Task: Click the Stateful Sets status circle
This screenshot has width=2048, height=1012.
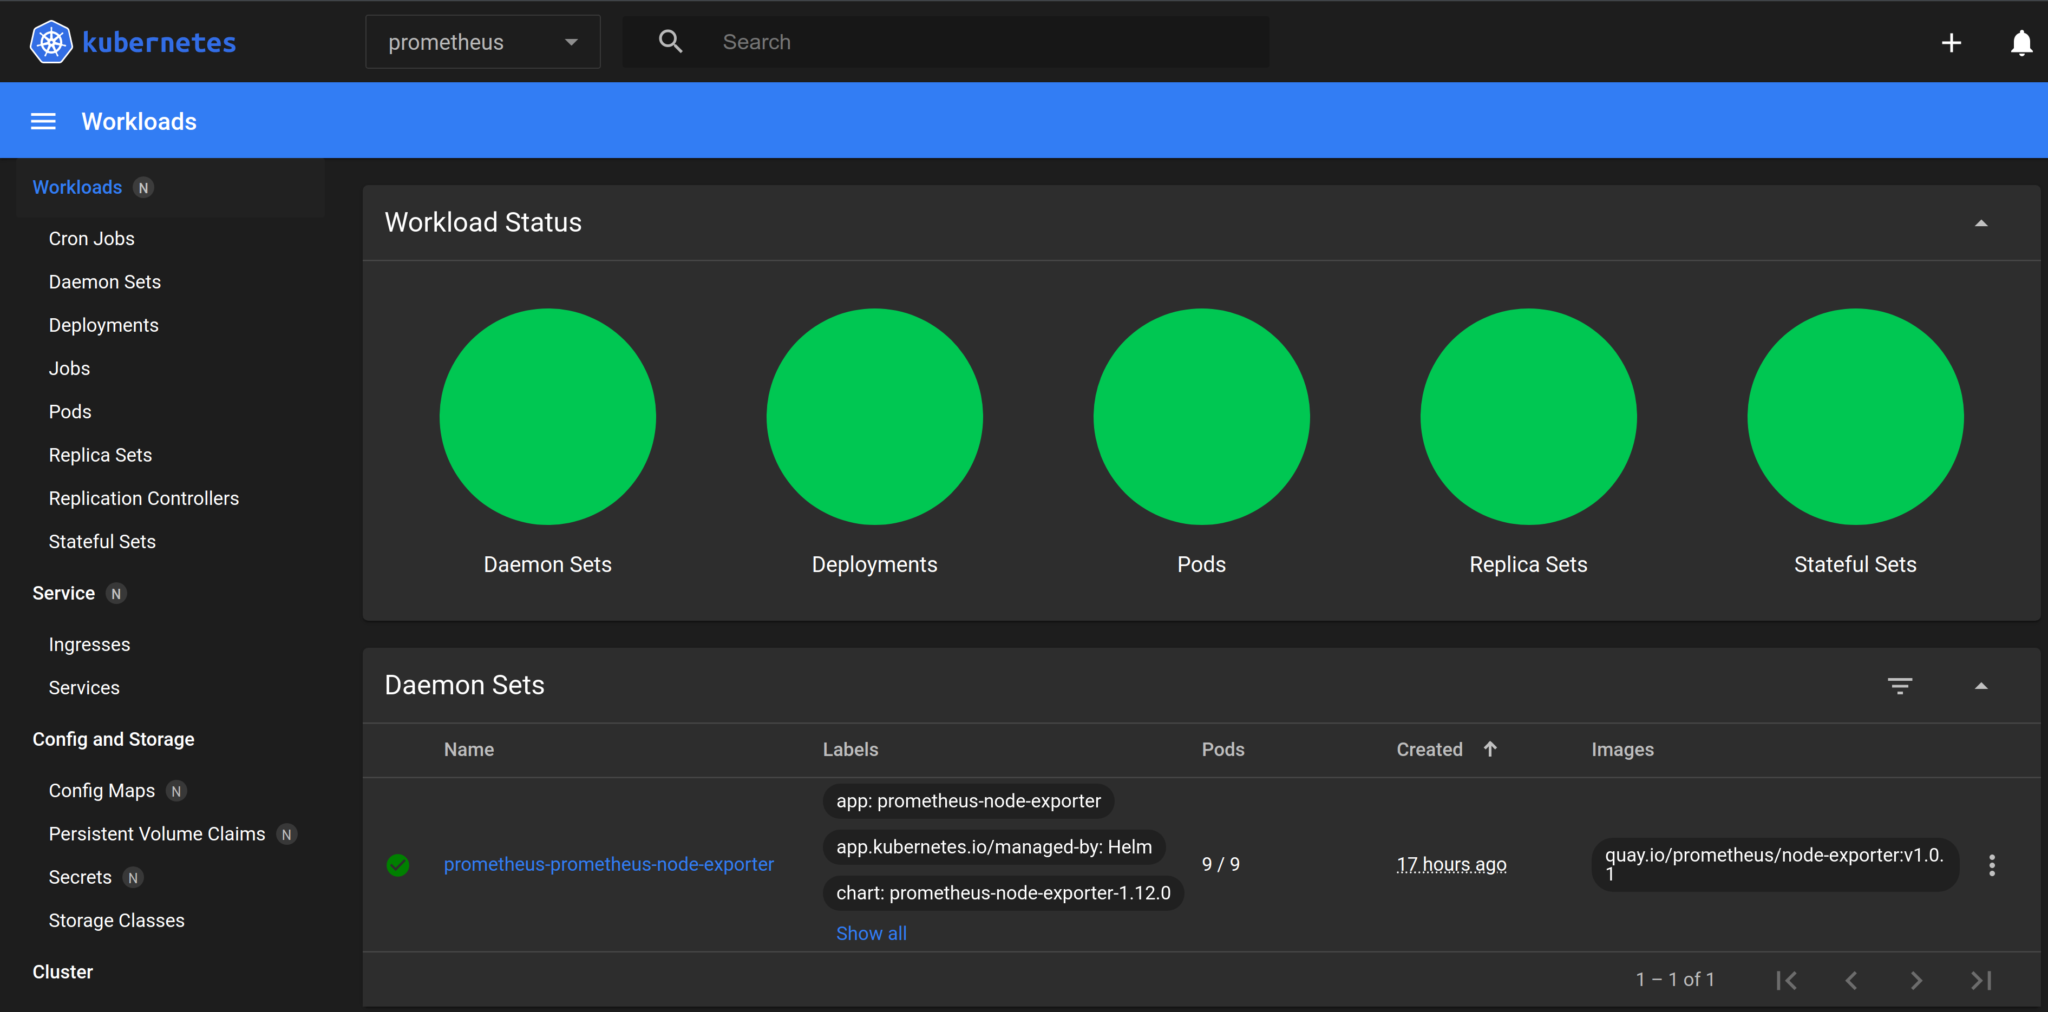Action: (1856, 416)
